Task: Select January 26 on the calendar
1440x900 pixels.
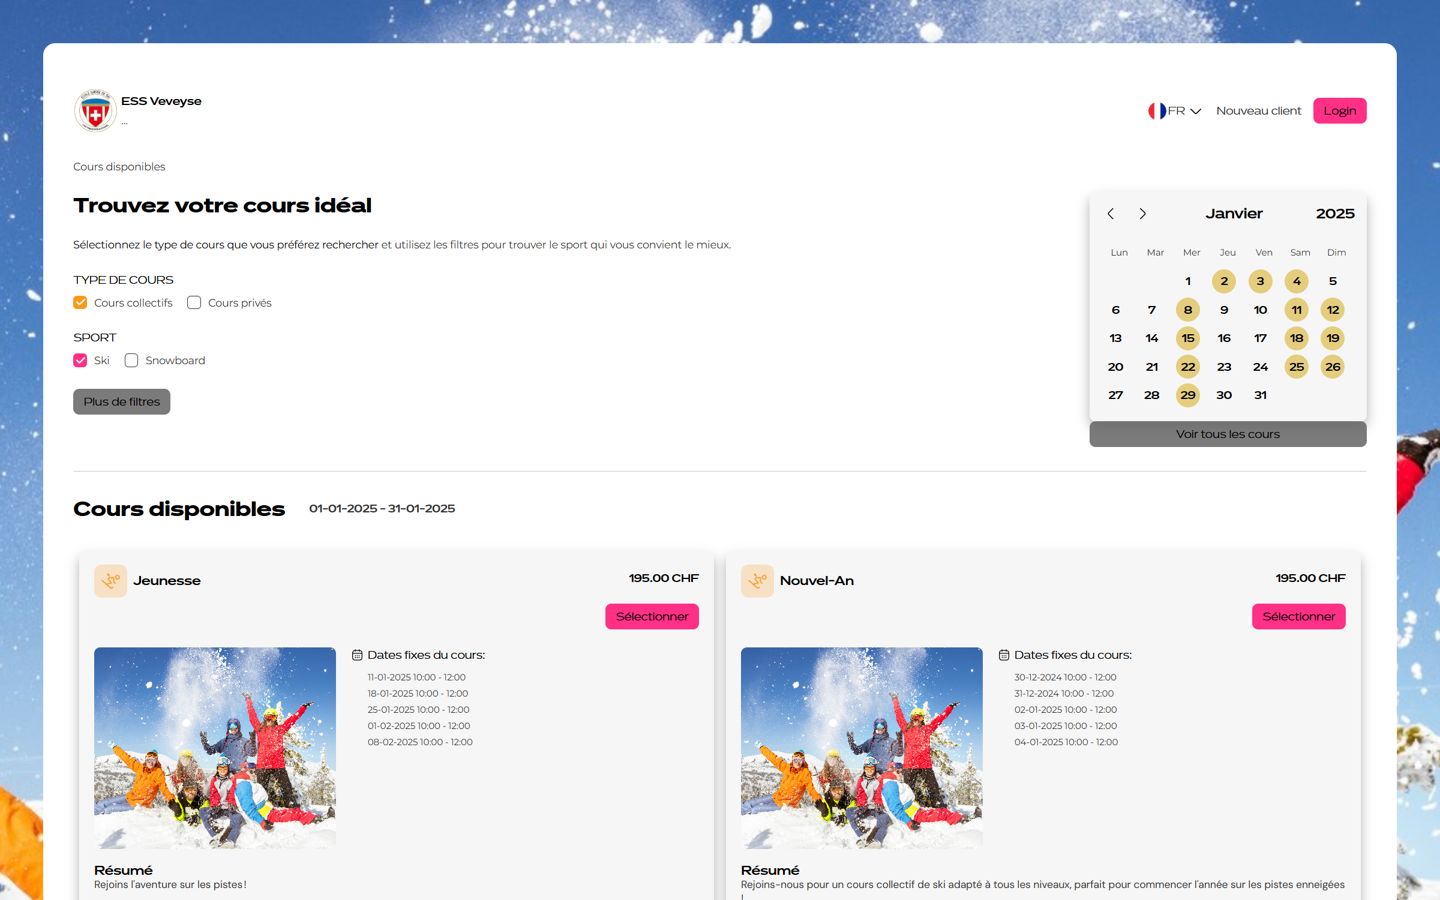Action: point(1333,367)
